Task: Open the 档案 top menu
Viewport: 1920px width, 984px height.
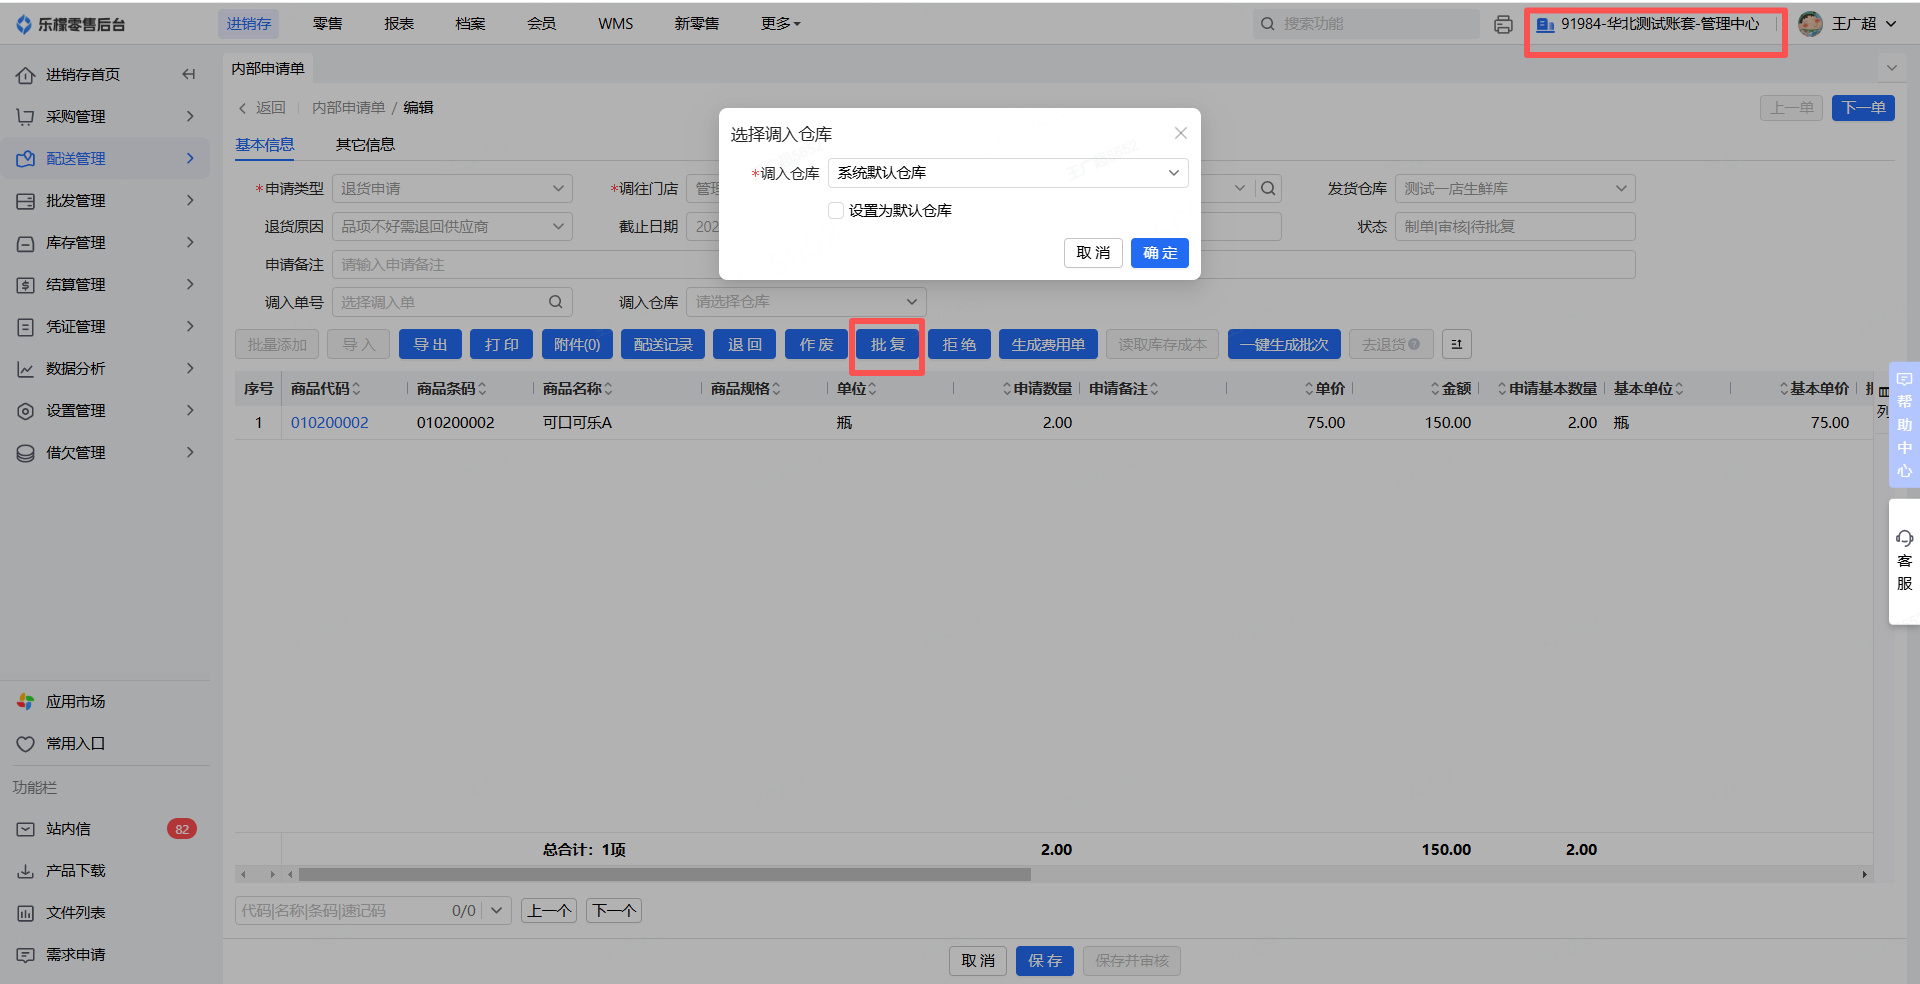Action: point(470,24)
